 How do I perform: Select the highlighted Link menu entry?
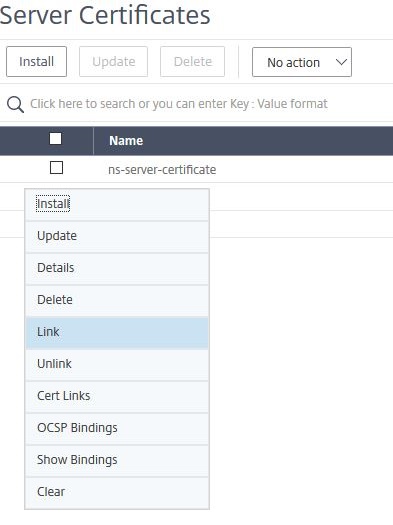[117, 332]
